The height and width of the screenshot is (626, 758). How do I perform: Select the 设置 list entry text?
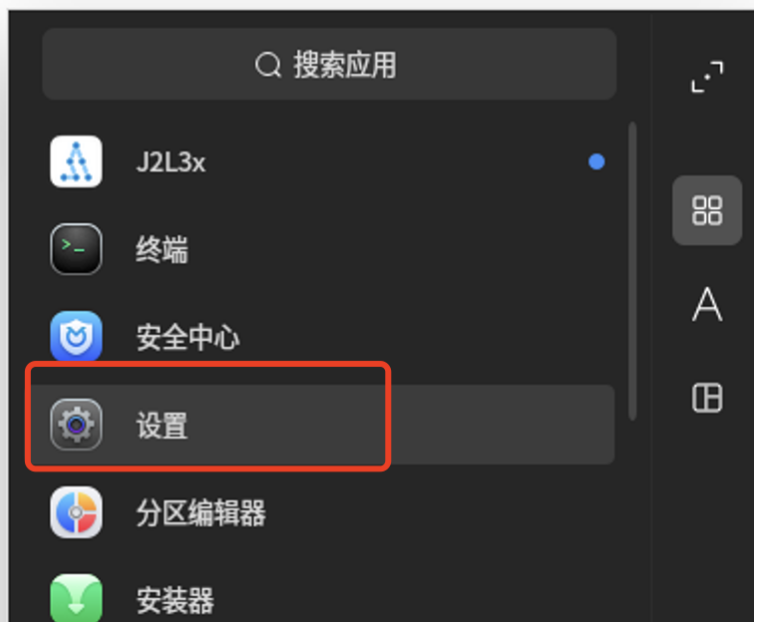click(161, 425)
